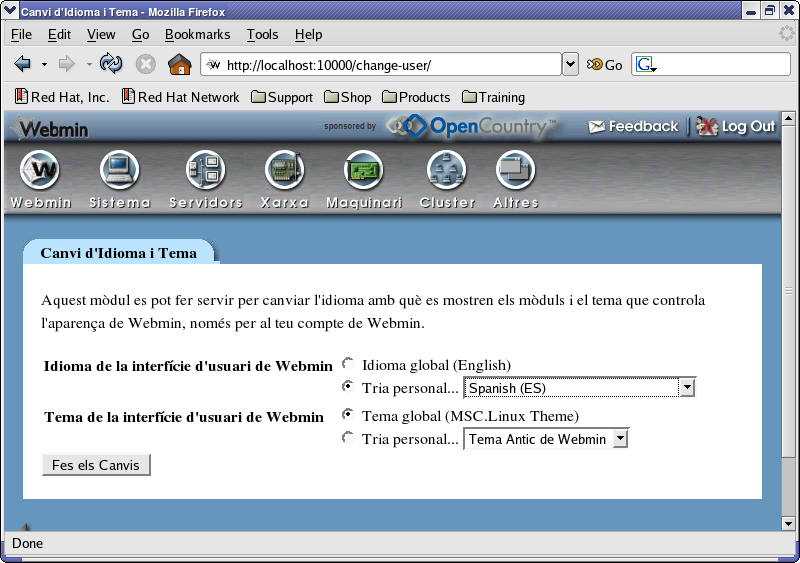Click the Google search engine icon
Image resolution: width=800 pixels, height=563 pixels.
click(645, 64)
